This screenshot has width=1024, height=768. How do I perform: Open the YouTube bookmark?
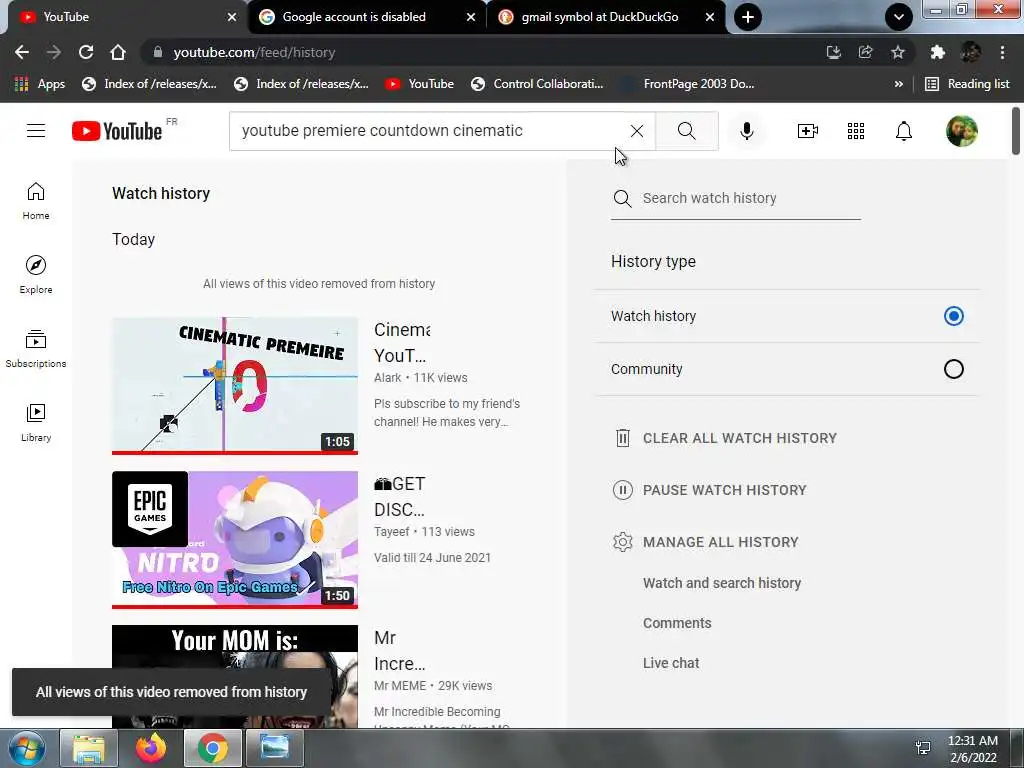419,84
